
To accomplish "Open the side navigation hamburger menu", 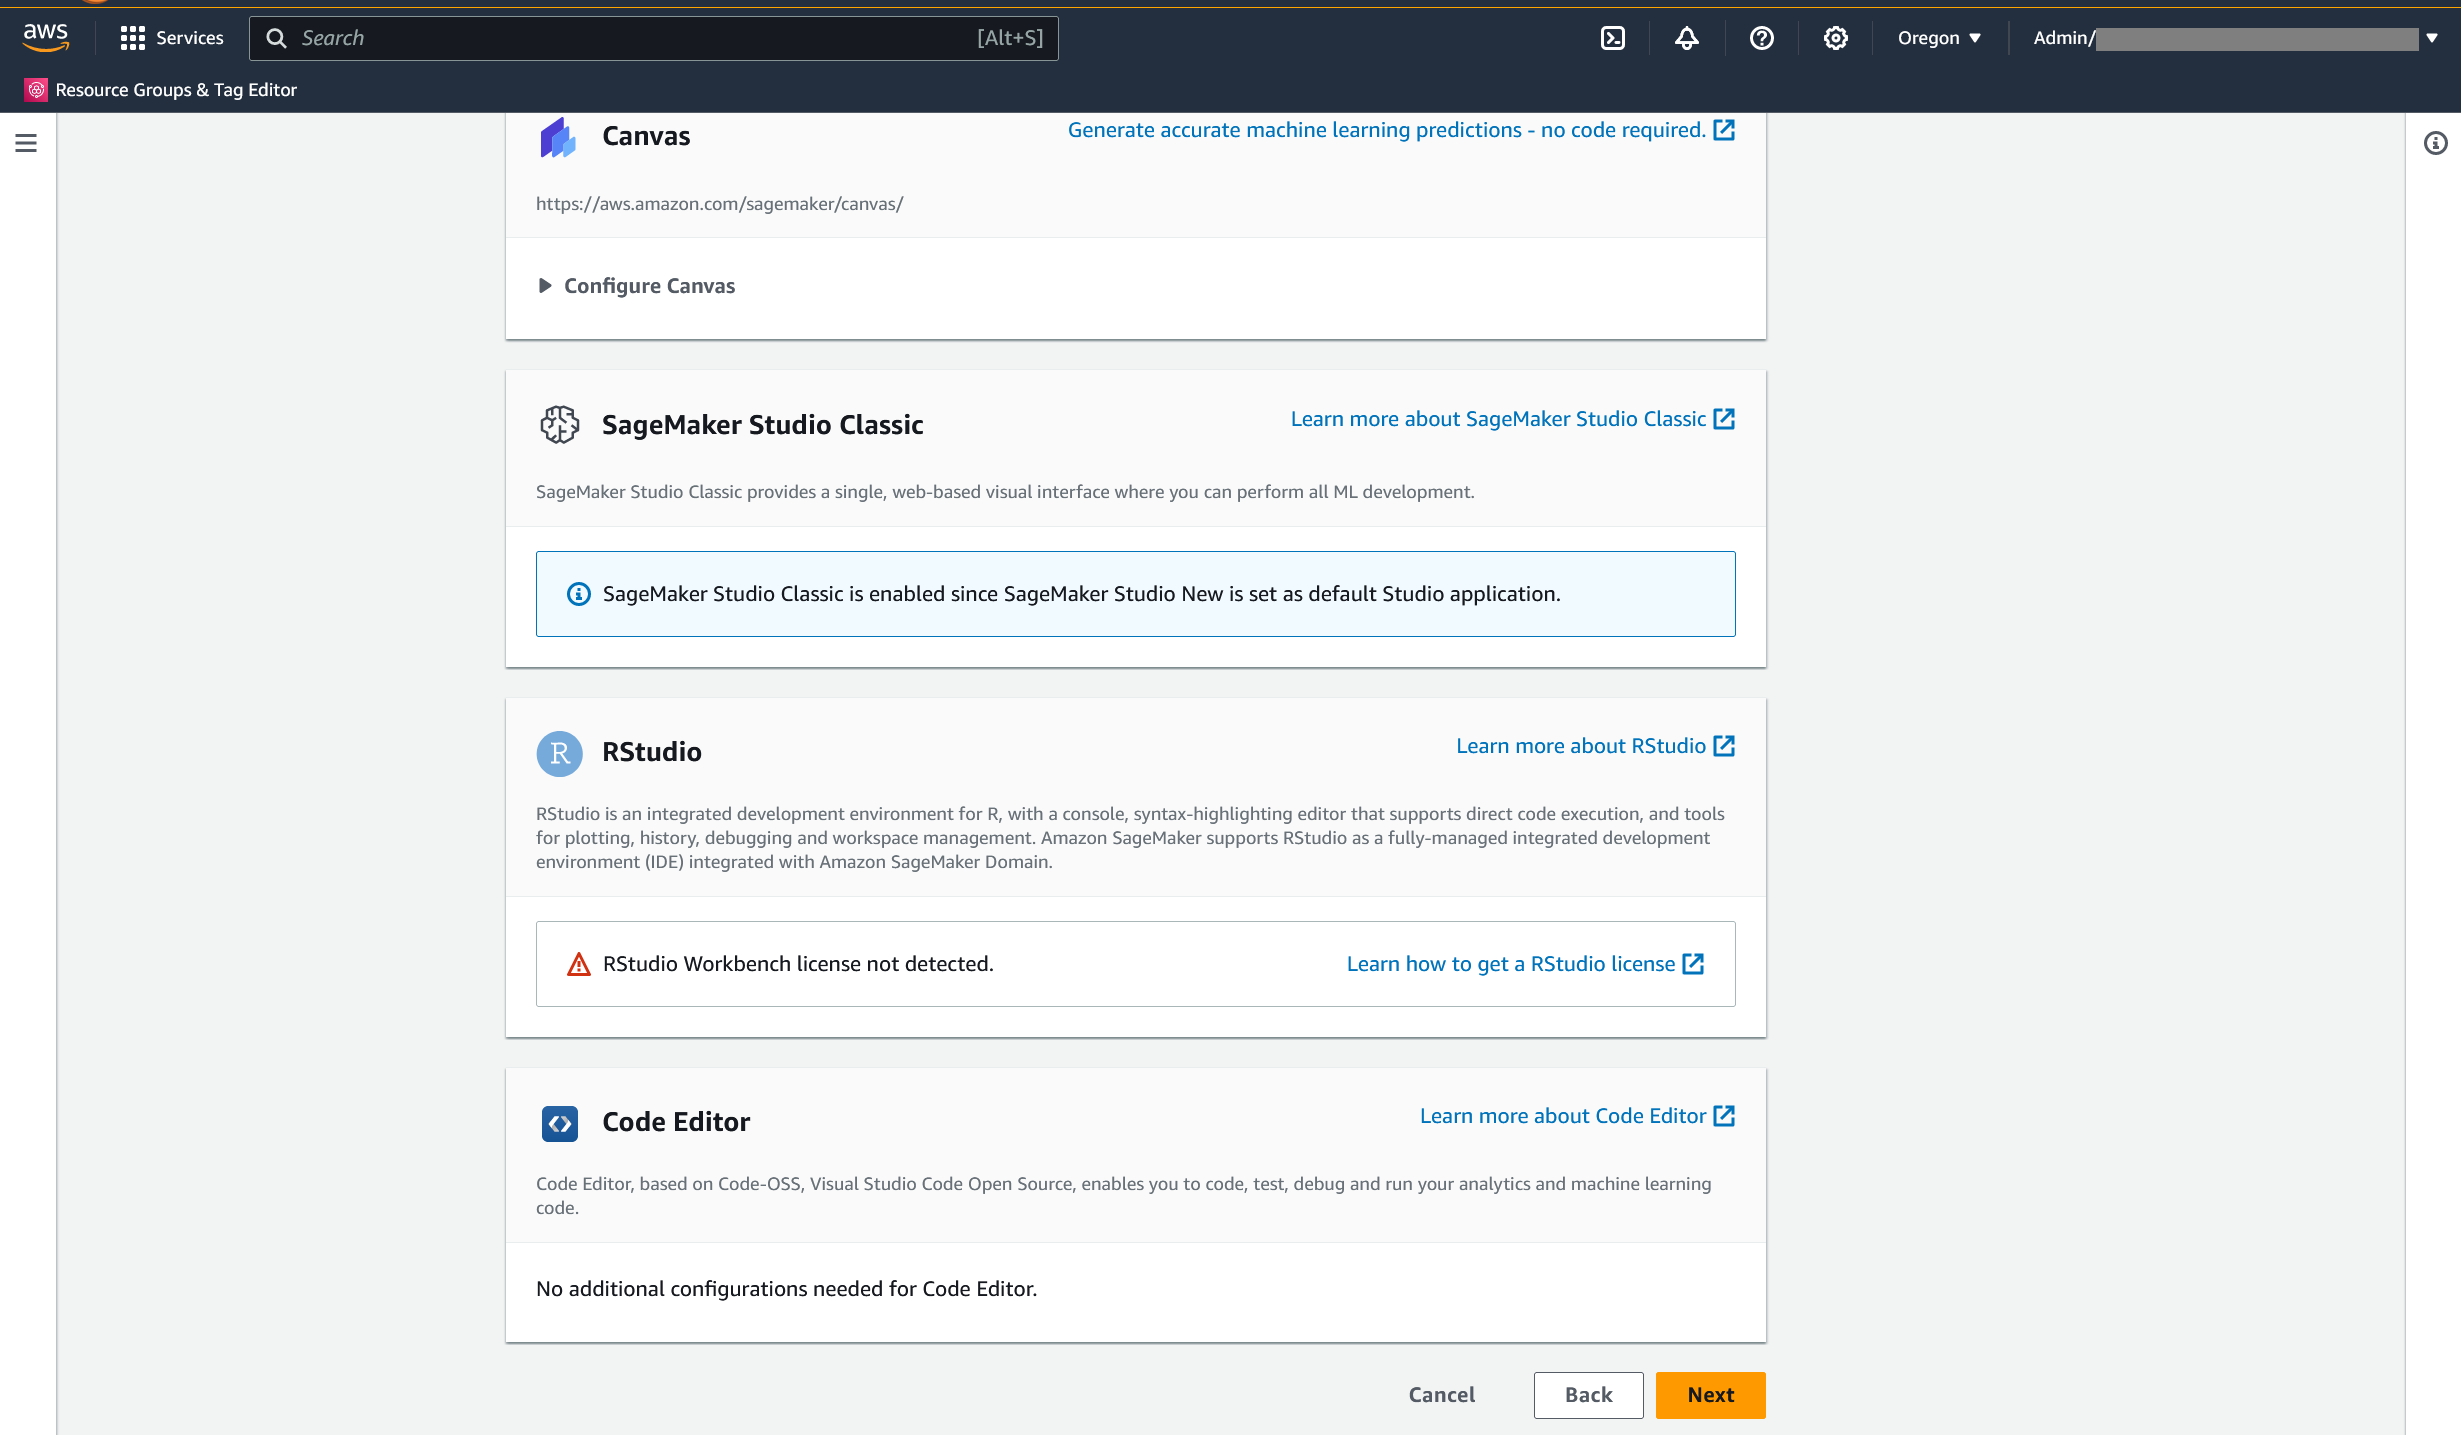I will click(26, 143).
